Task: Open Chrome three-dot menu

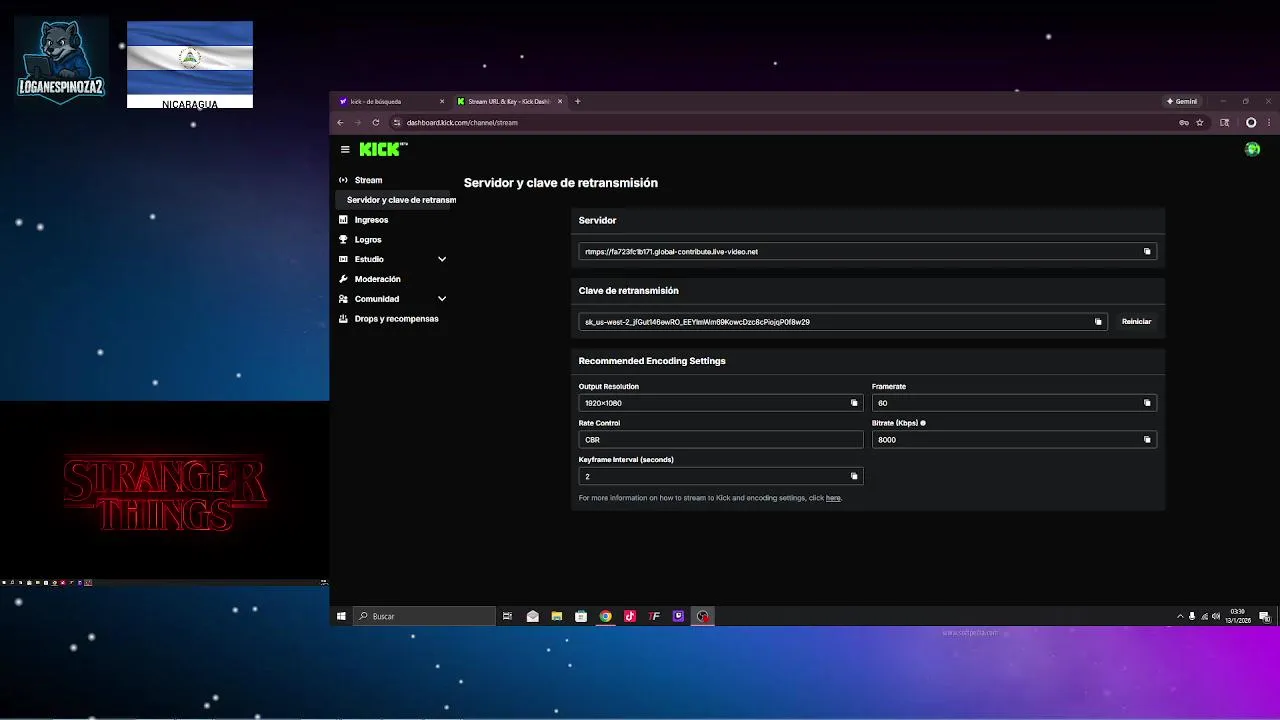Action: tap(1268, 122)
